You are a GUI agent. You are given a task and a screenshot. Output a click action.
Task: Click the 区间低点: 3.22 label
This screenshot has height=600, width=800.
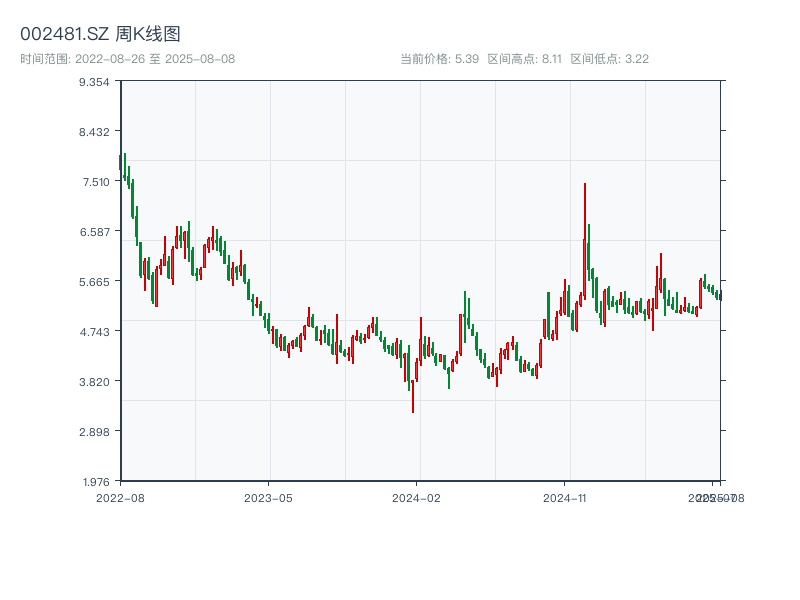click(610, 59)
